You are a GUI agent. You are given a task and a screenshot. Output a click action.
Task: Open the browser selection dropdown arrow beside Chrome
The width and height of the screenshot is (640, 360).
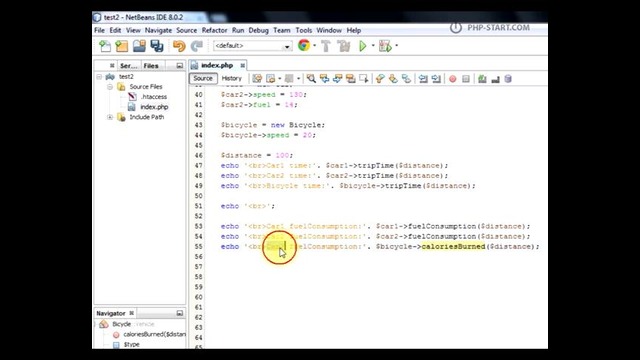314,46
